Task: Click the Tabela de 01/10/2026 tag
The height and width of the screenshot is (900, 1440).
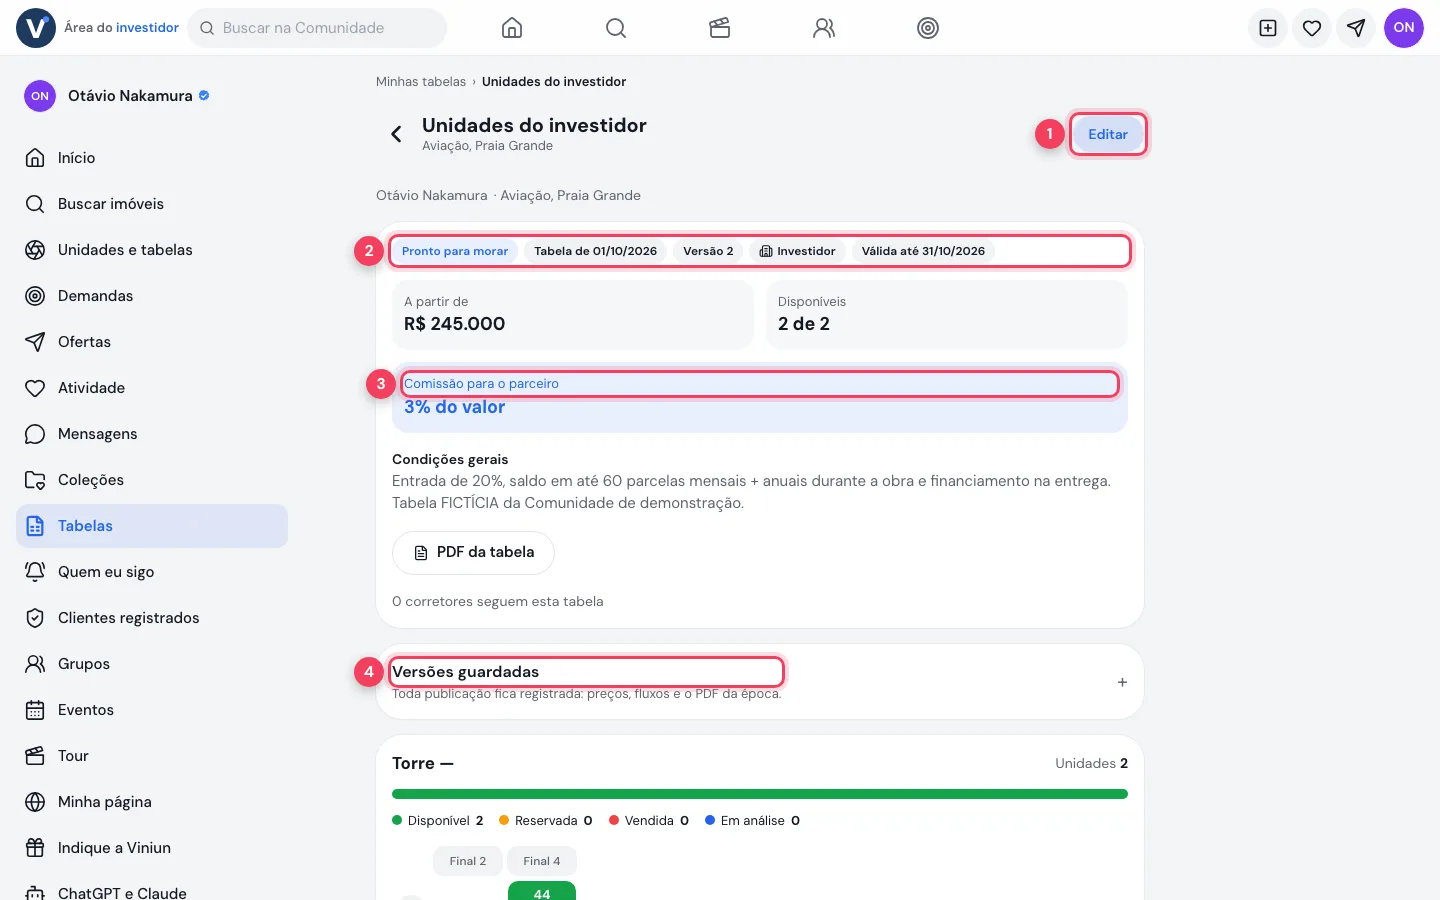Action: coord(596,251)
